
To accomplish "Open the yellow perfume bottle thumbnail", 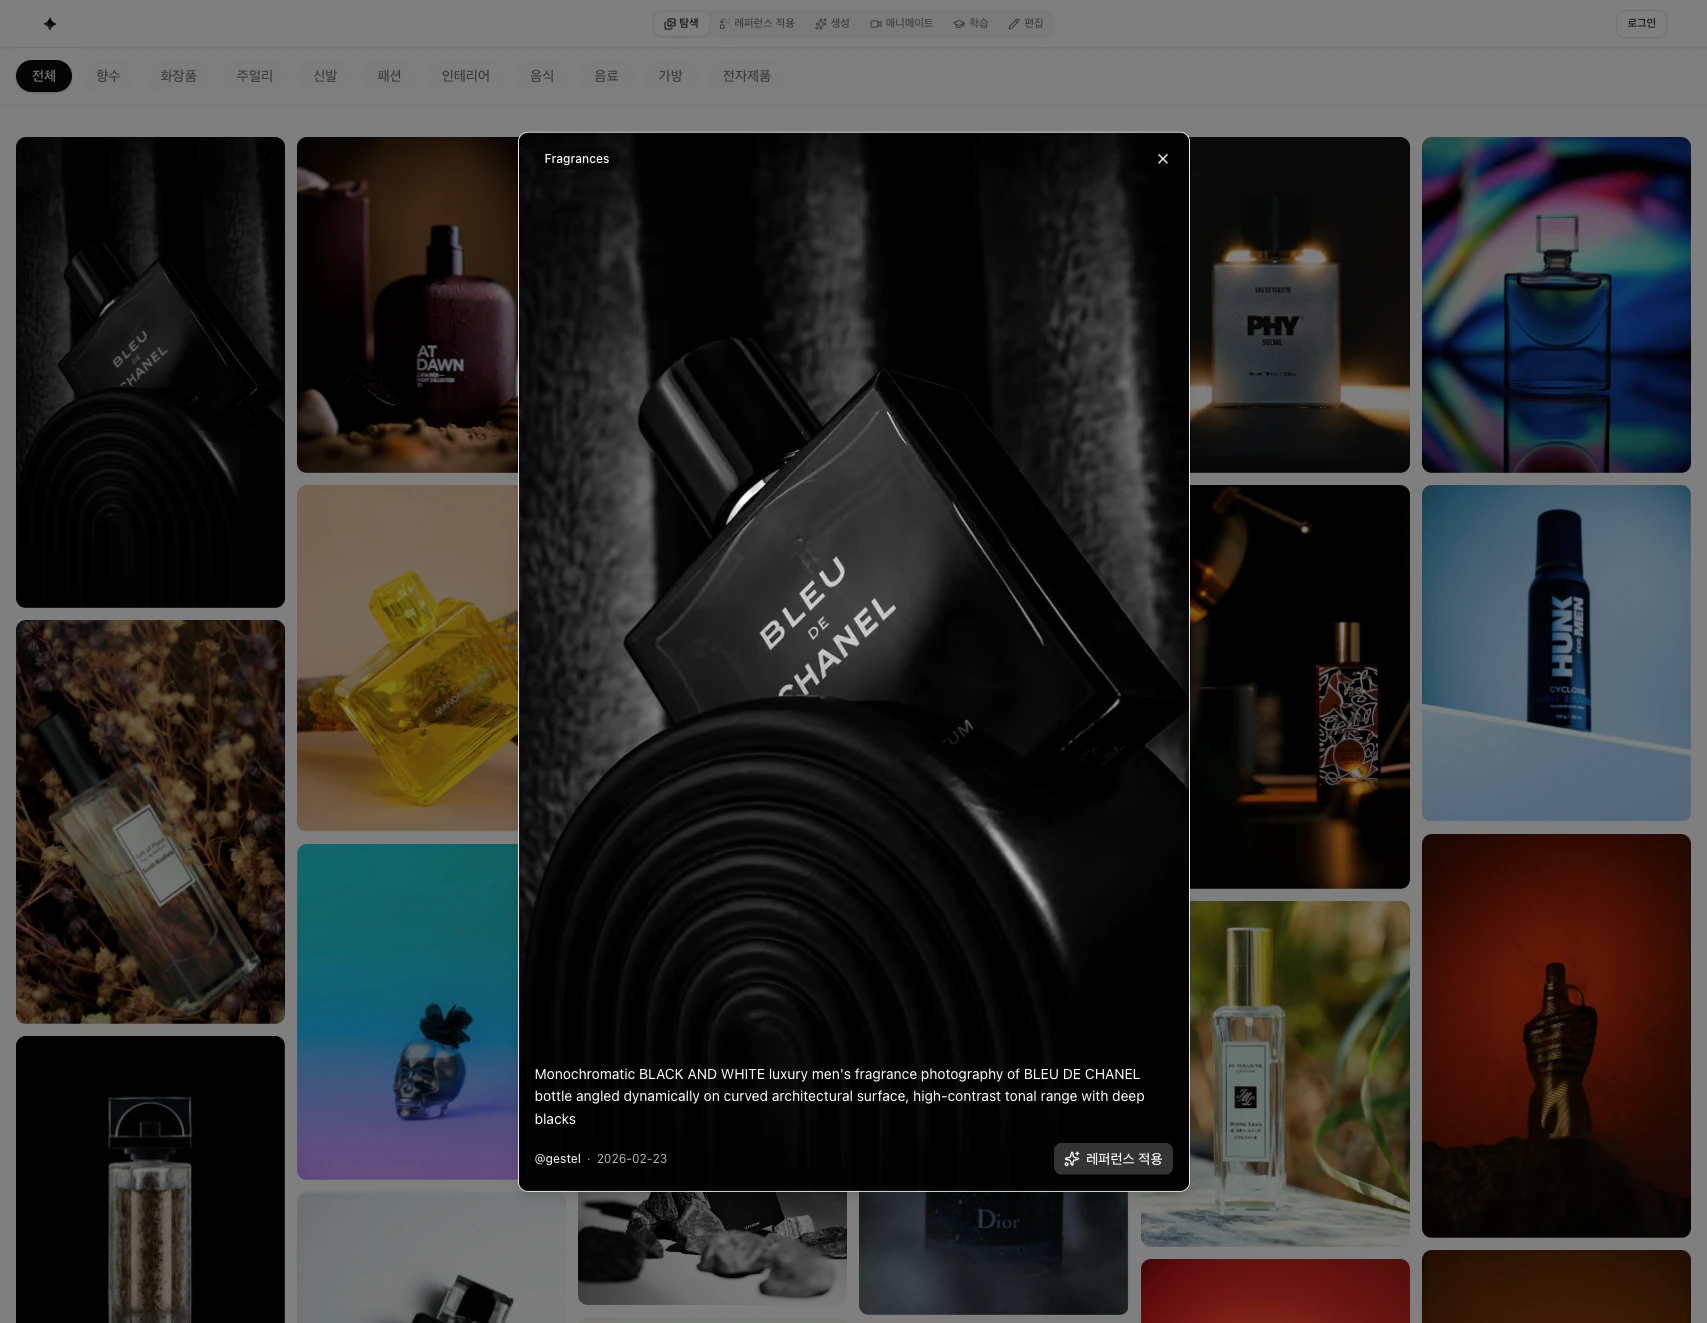I will pos(407,658).
